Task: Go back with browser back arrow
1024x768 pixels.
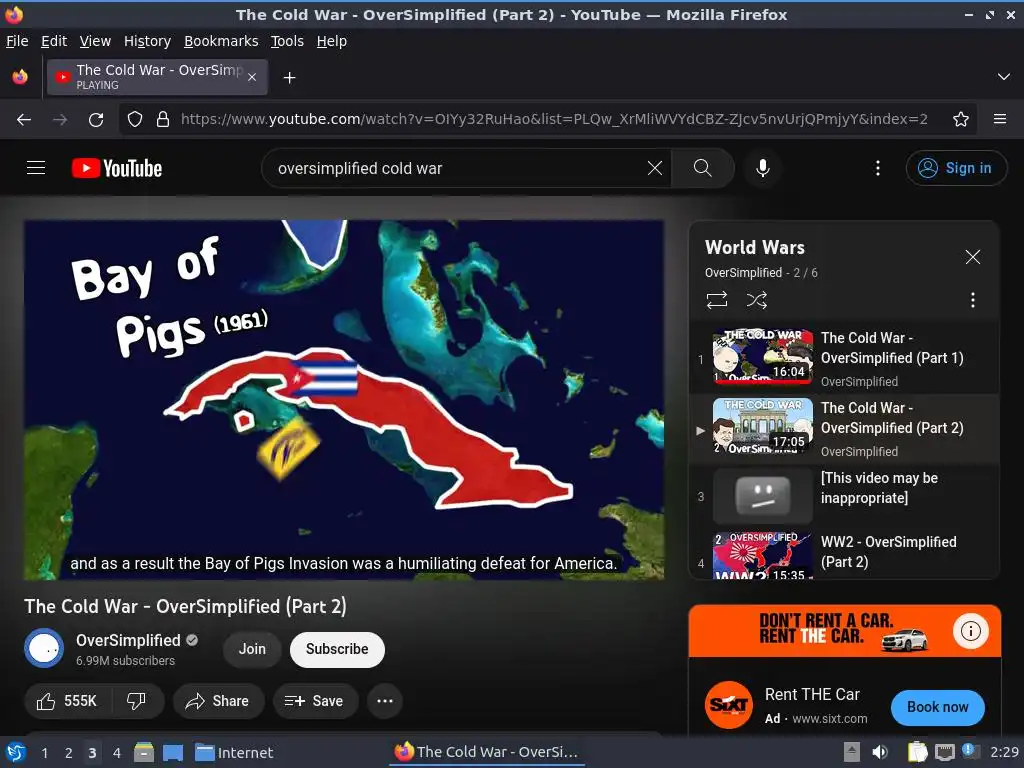Action: [x=24, y=120]
